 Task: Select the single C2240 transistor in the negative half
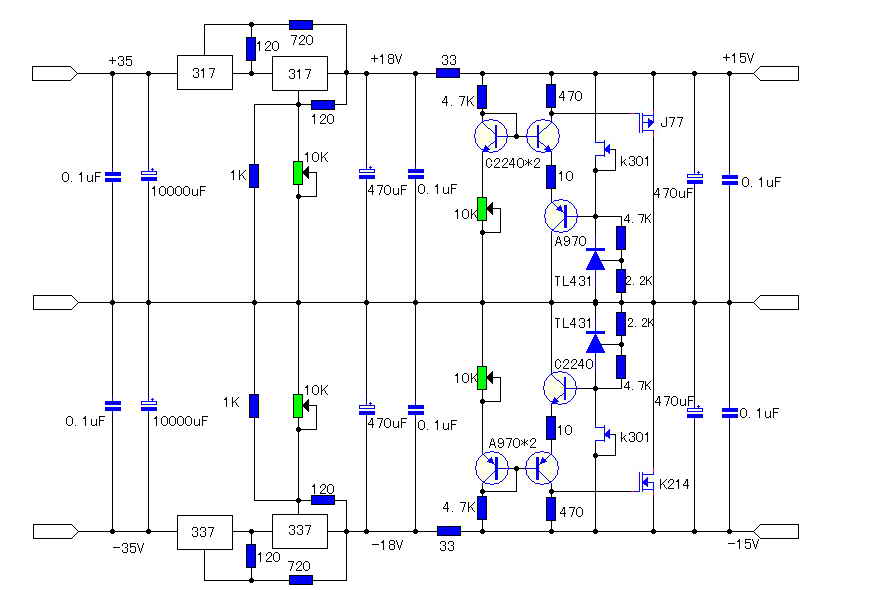pyautogui.click(x=560, y=387)
